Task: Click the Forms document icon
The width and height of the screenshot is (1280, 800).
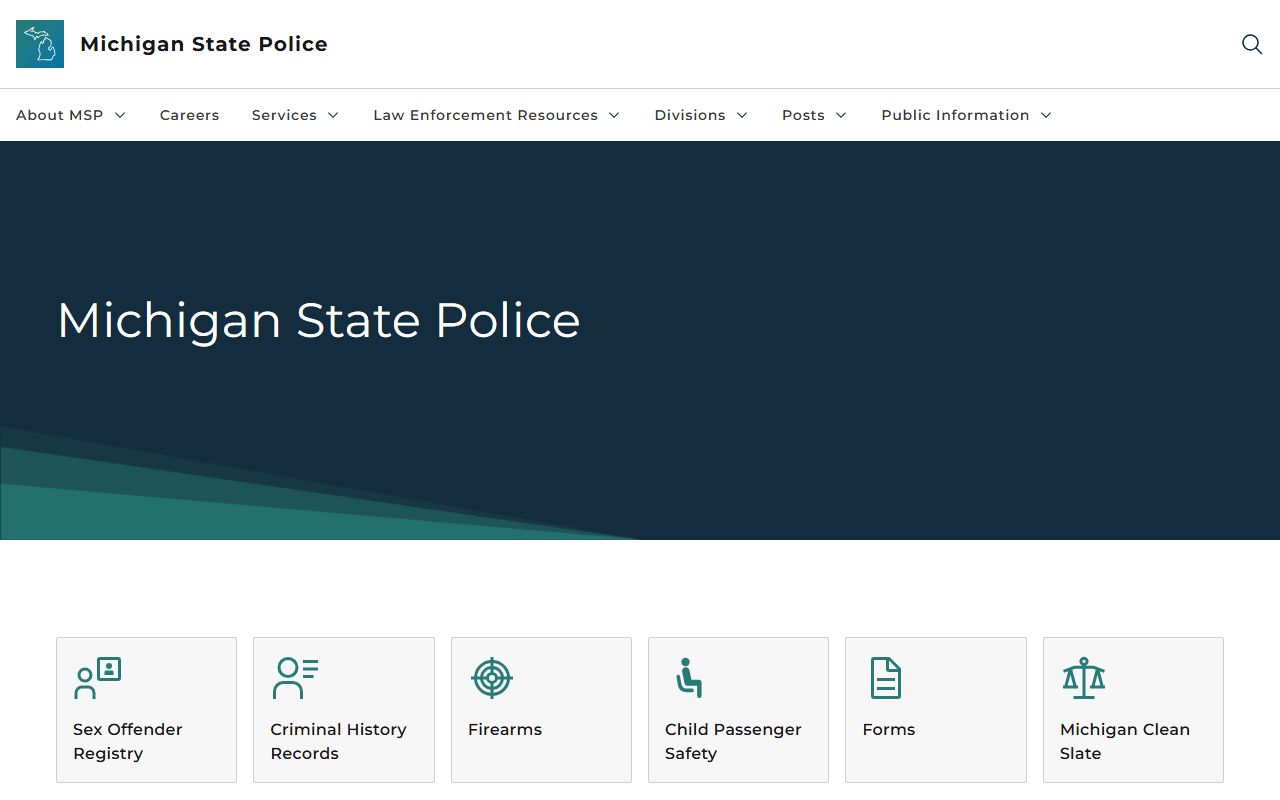Action: point(886,678)
